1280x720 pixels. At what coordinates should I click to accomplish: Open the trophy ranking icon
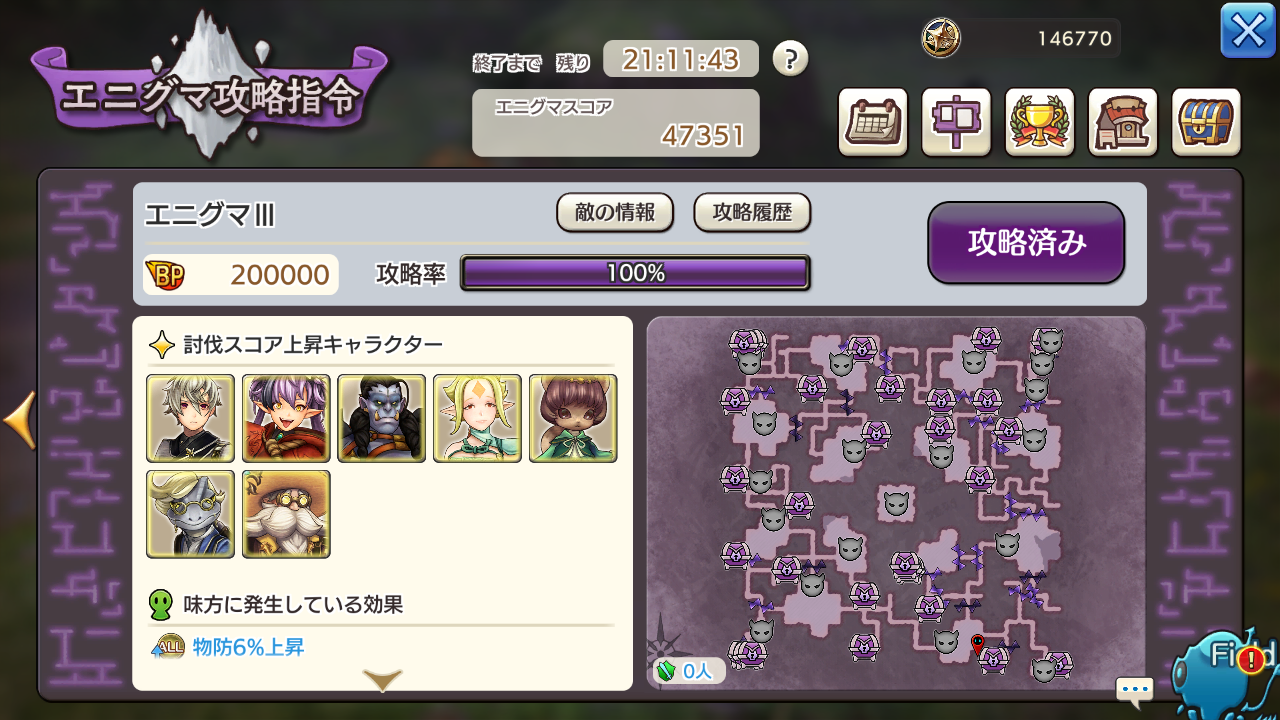pyautogui.click(x=1039, y=122)
